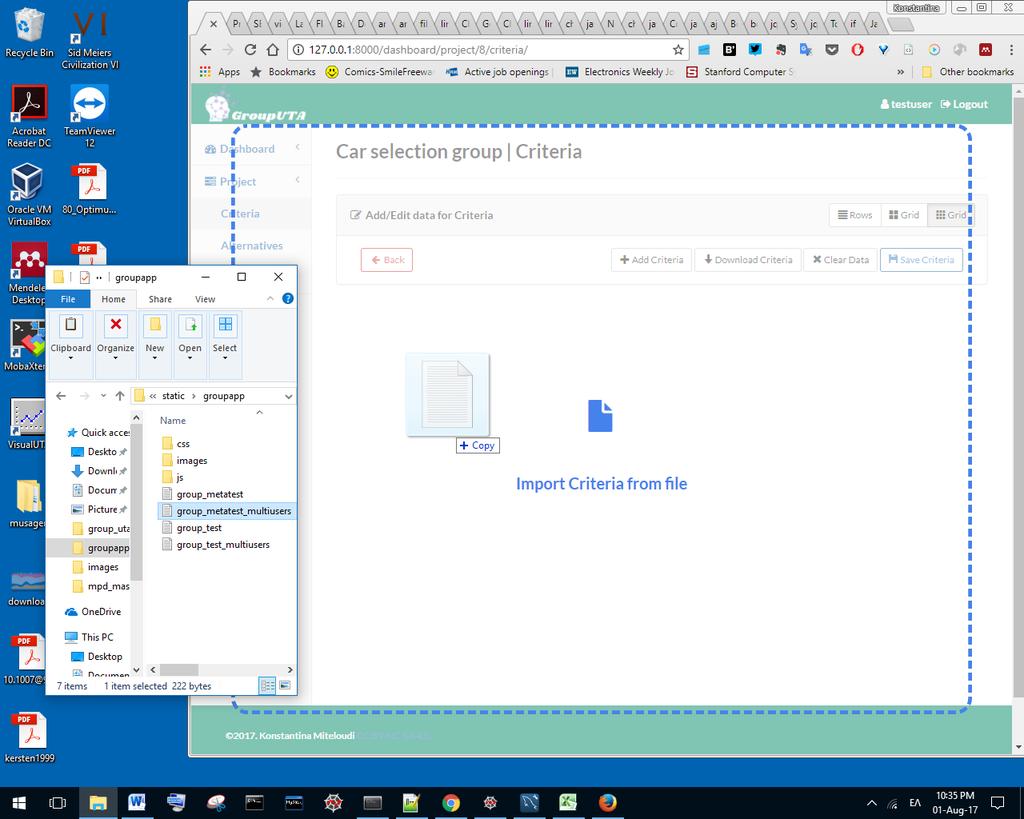Switch to Google Chrome on the taskbar
Viewport: 1024px width, 819px height.
[x=451, y=803]
